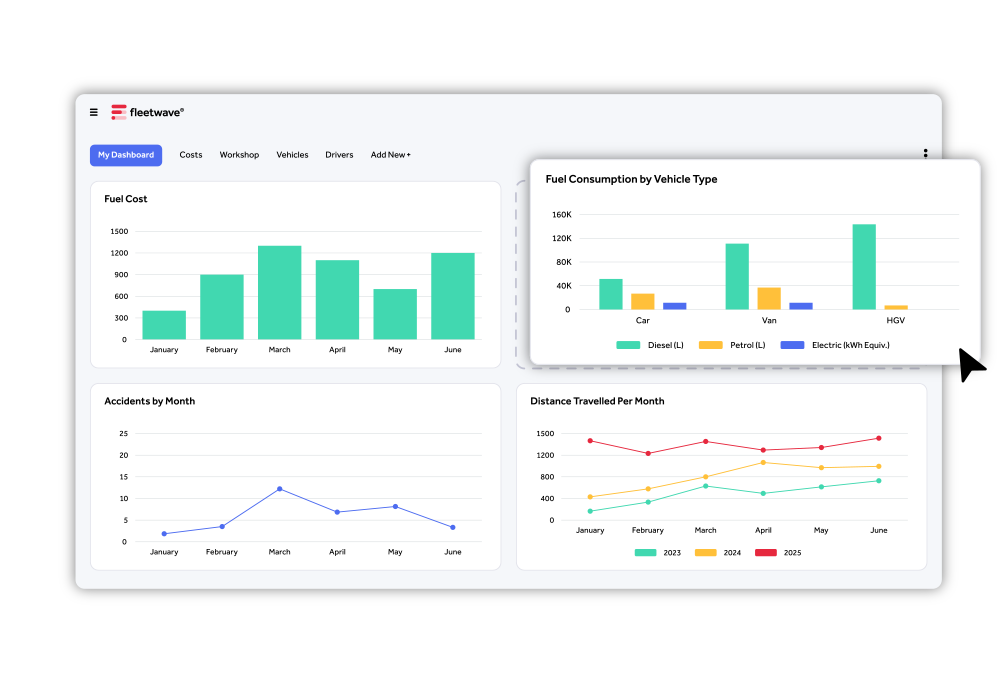Click the fleetwave logo
Screen dimensions: 1000x685
coord(147,113)
